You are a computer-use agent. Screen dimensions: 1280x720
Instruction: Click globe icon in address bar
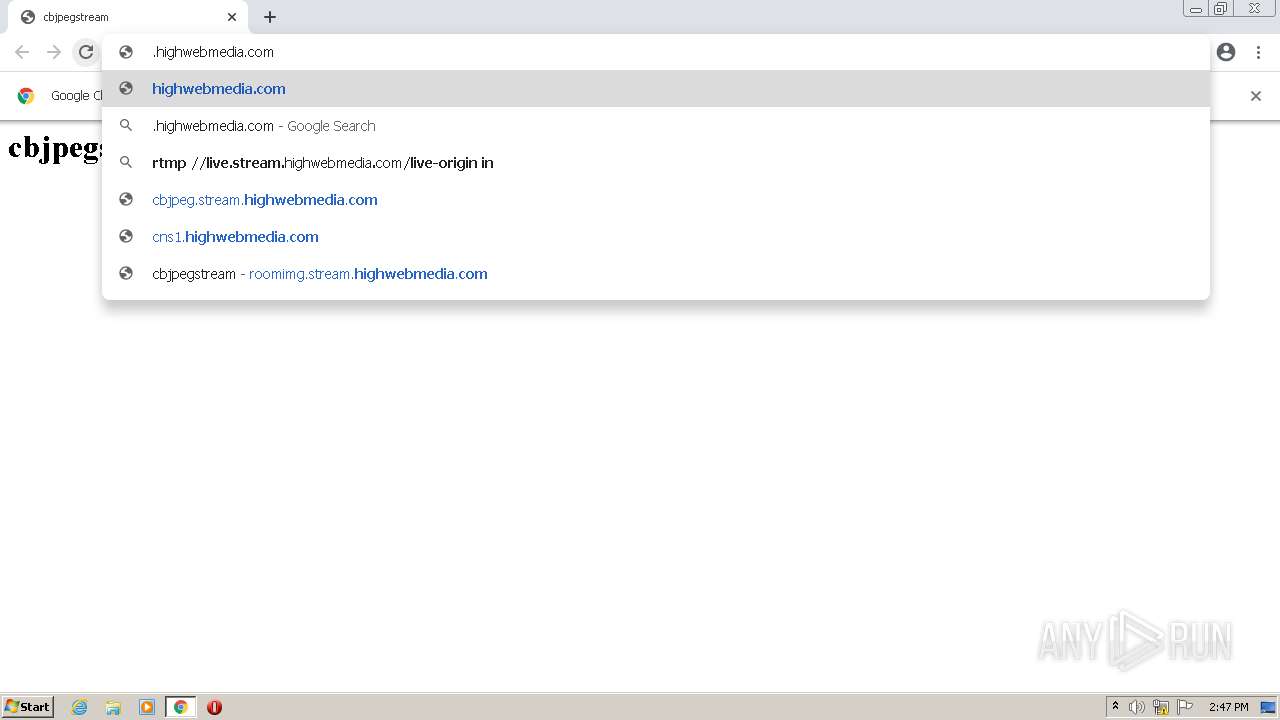(x=126, y=52)
